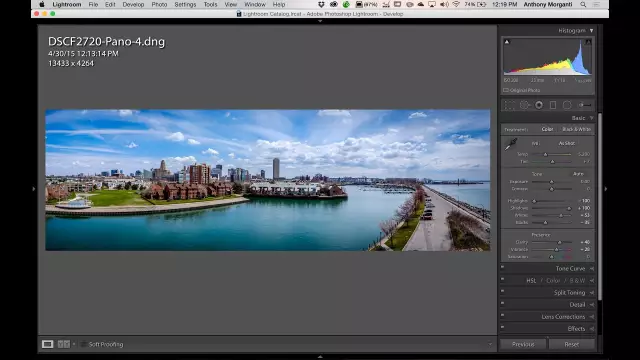Open the Color adjustments tab
Viewport: 640px width, 360px height.
(553, 281)
